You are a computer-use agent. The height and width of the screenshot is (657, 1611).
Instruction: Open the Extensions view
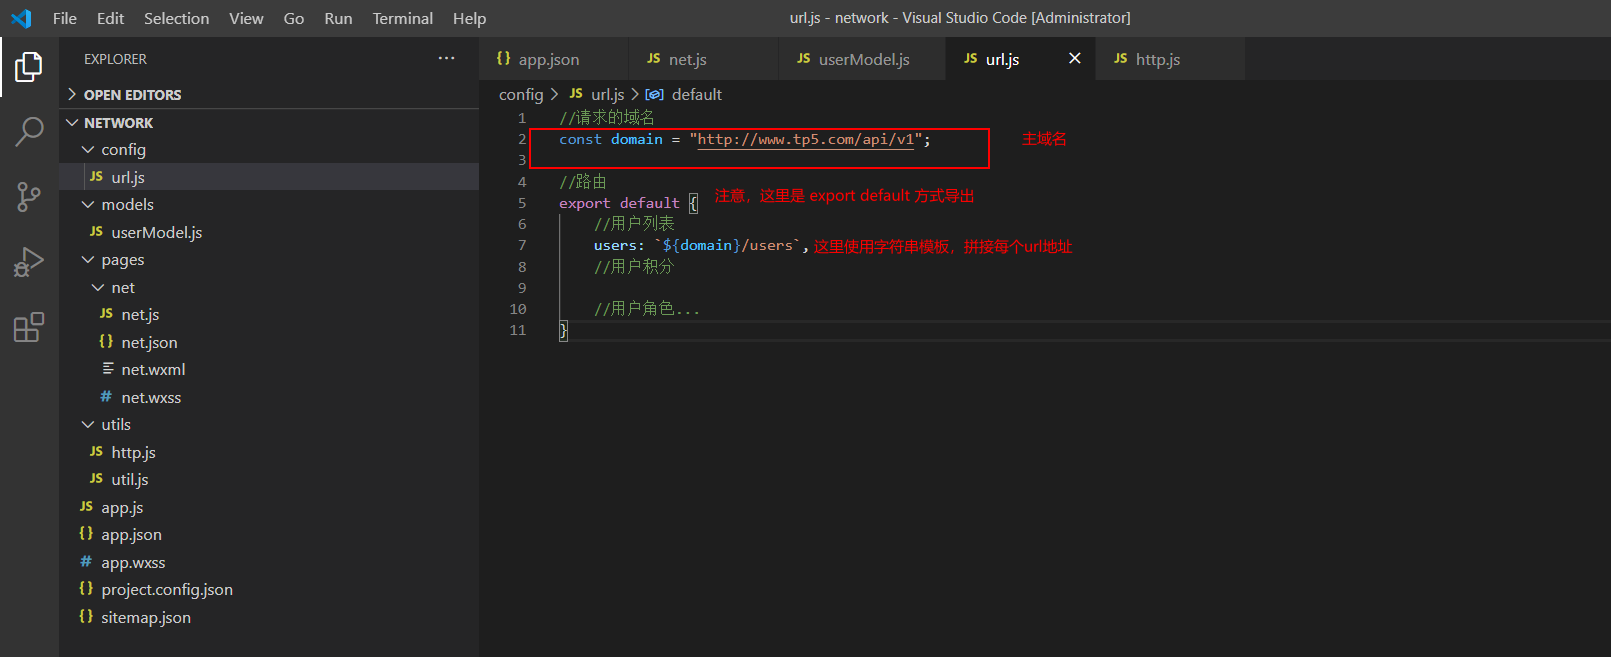click(x=29, y=327)
